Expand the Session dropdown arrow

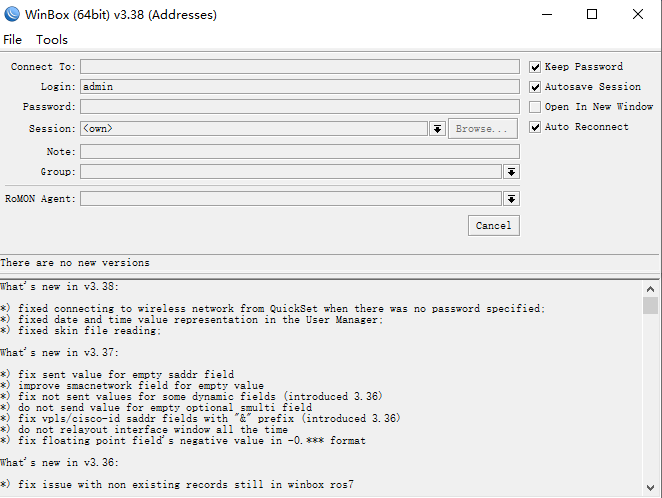coord(437,129)
